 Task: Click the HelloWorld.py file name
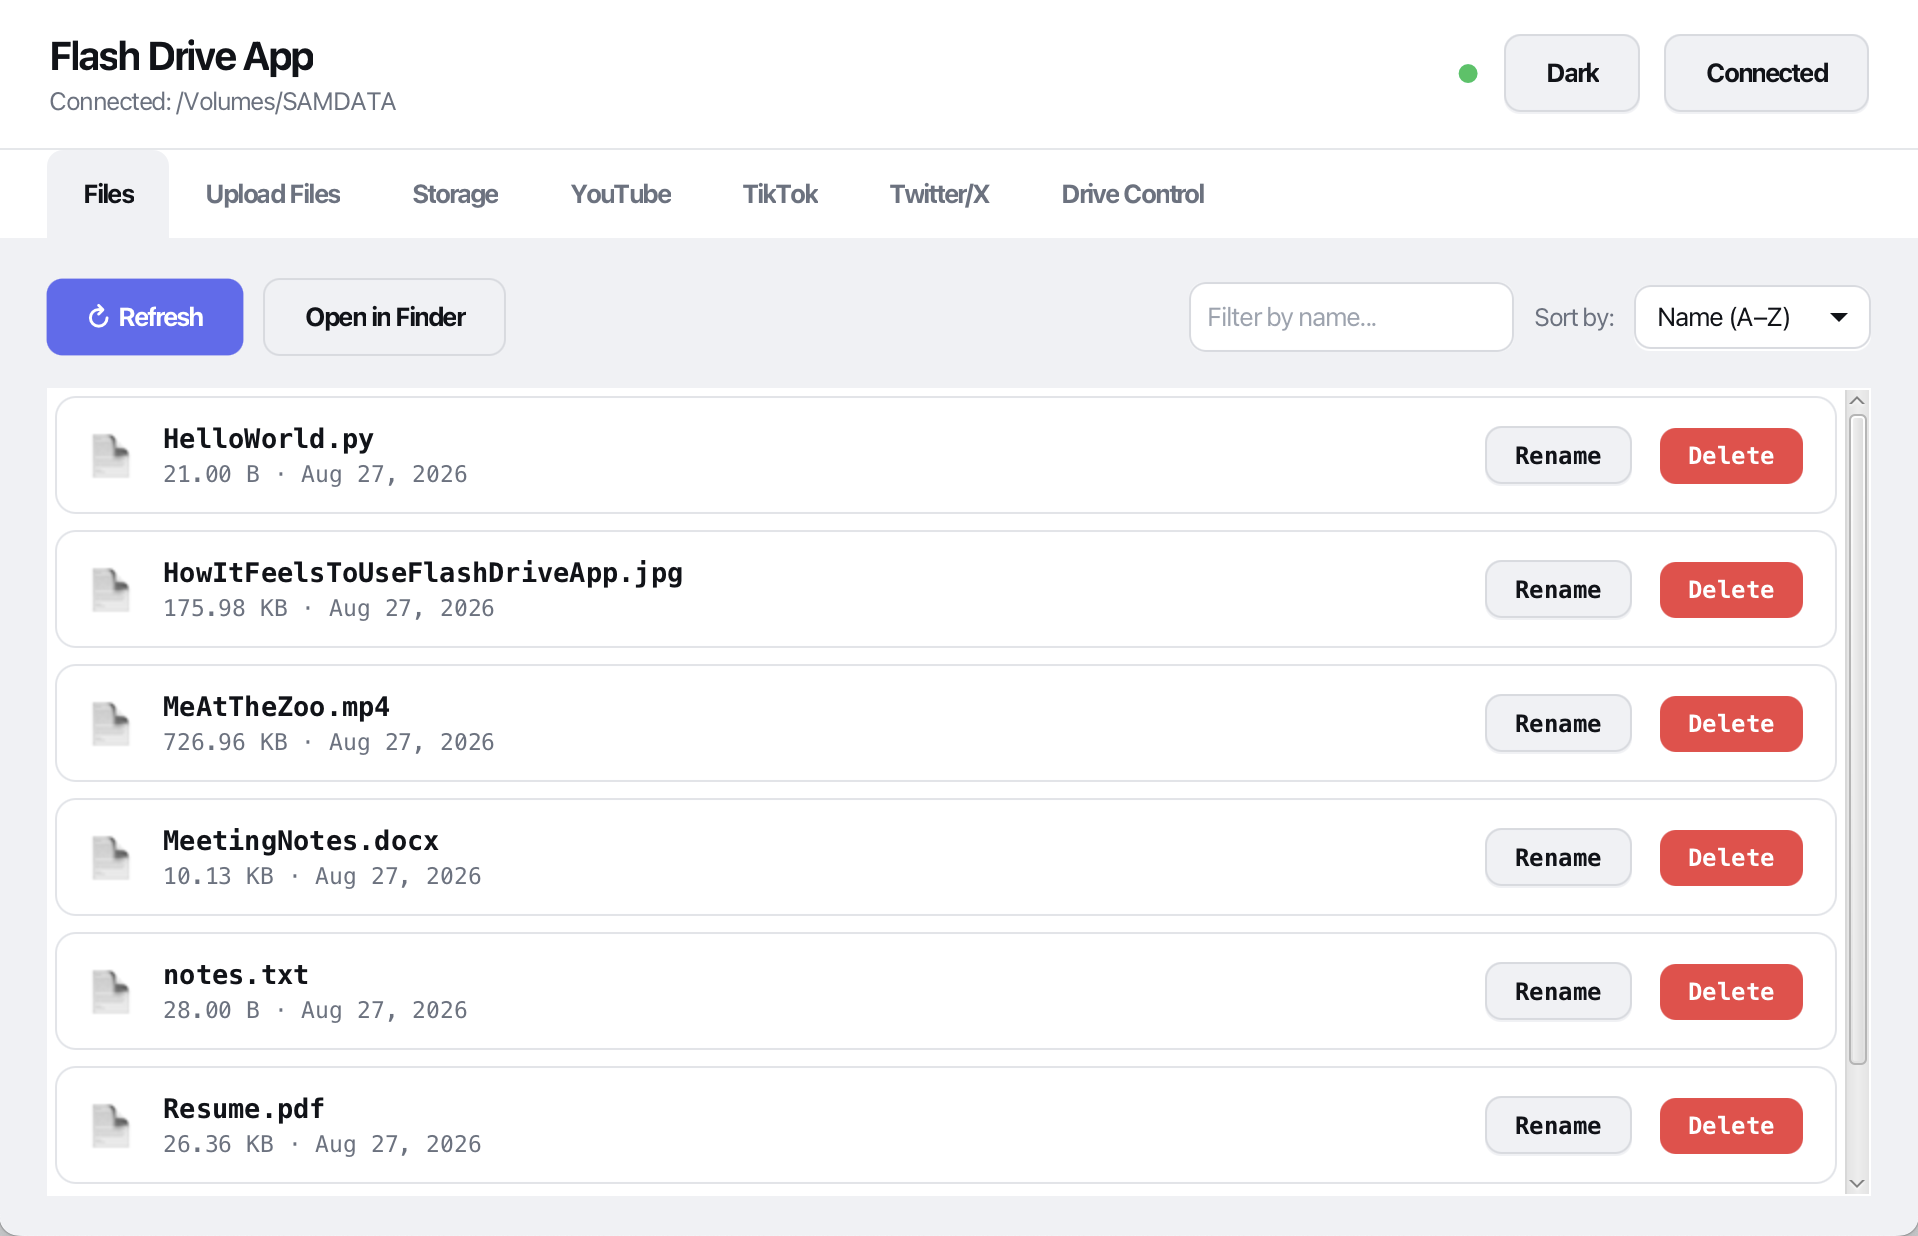pos(268,439)
